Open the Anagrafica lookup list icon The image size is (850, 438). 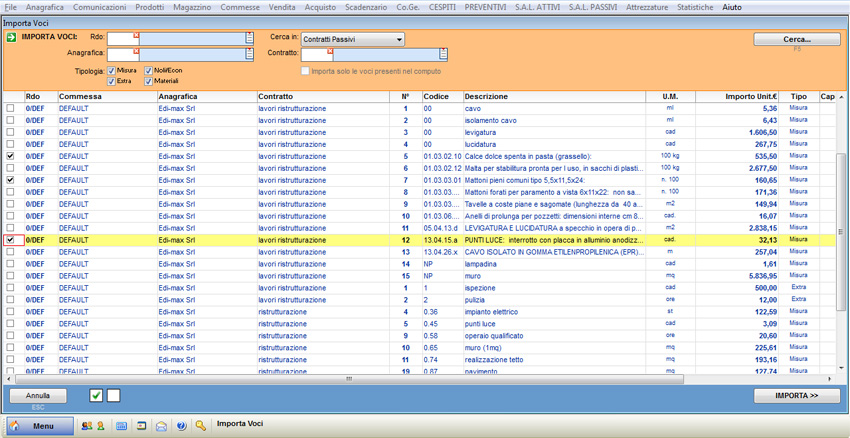click(x=249, y=54)
